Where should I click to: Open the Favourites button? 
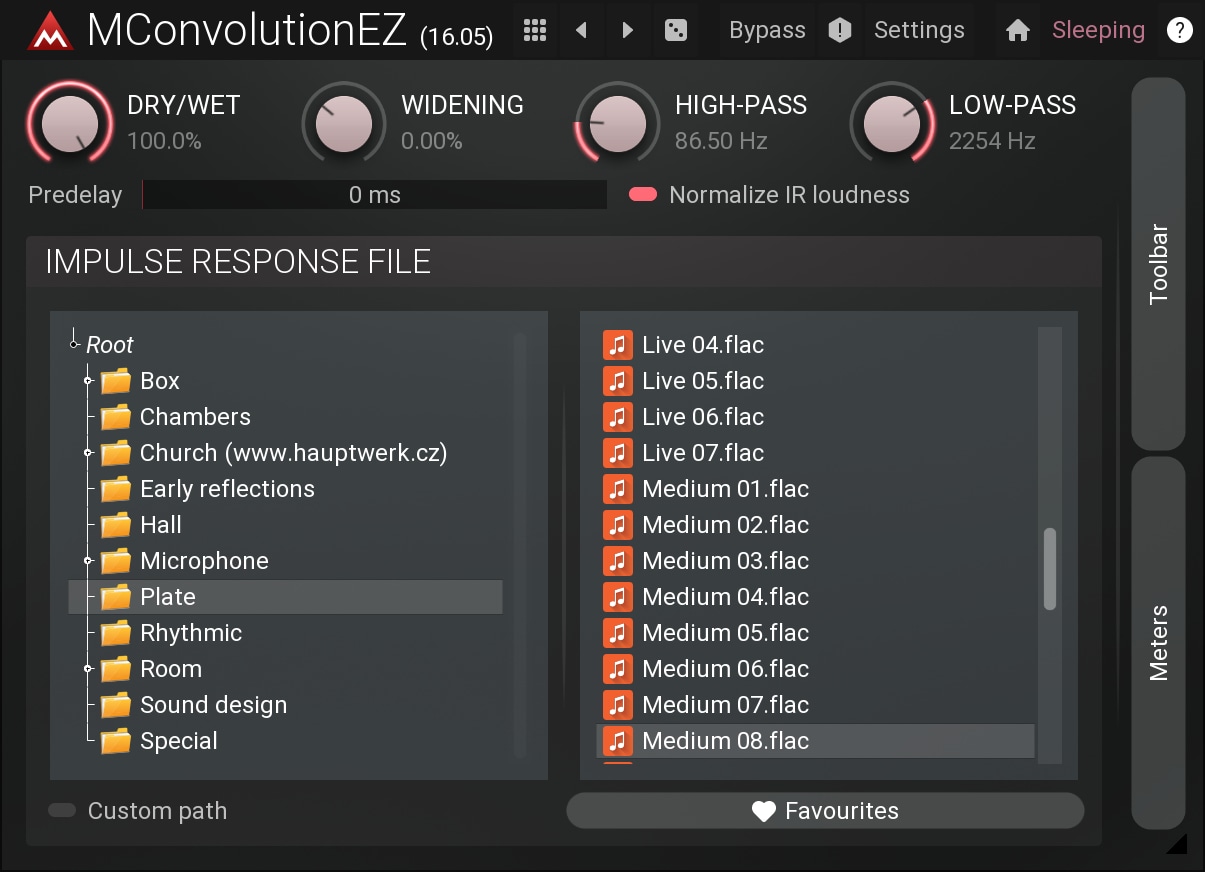pyautogui.click(x=825, y=811)
